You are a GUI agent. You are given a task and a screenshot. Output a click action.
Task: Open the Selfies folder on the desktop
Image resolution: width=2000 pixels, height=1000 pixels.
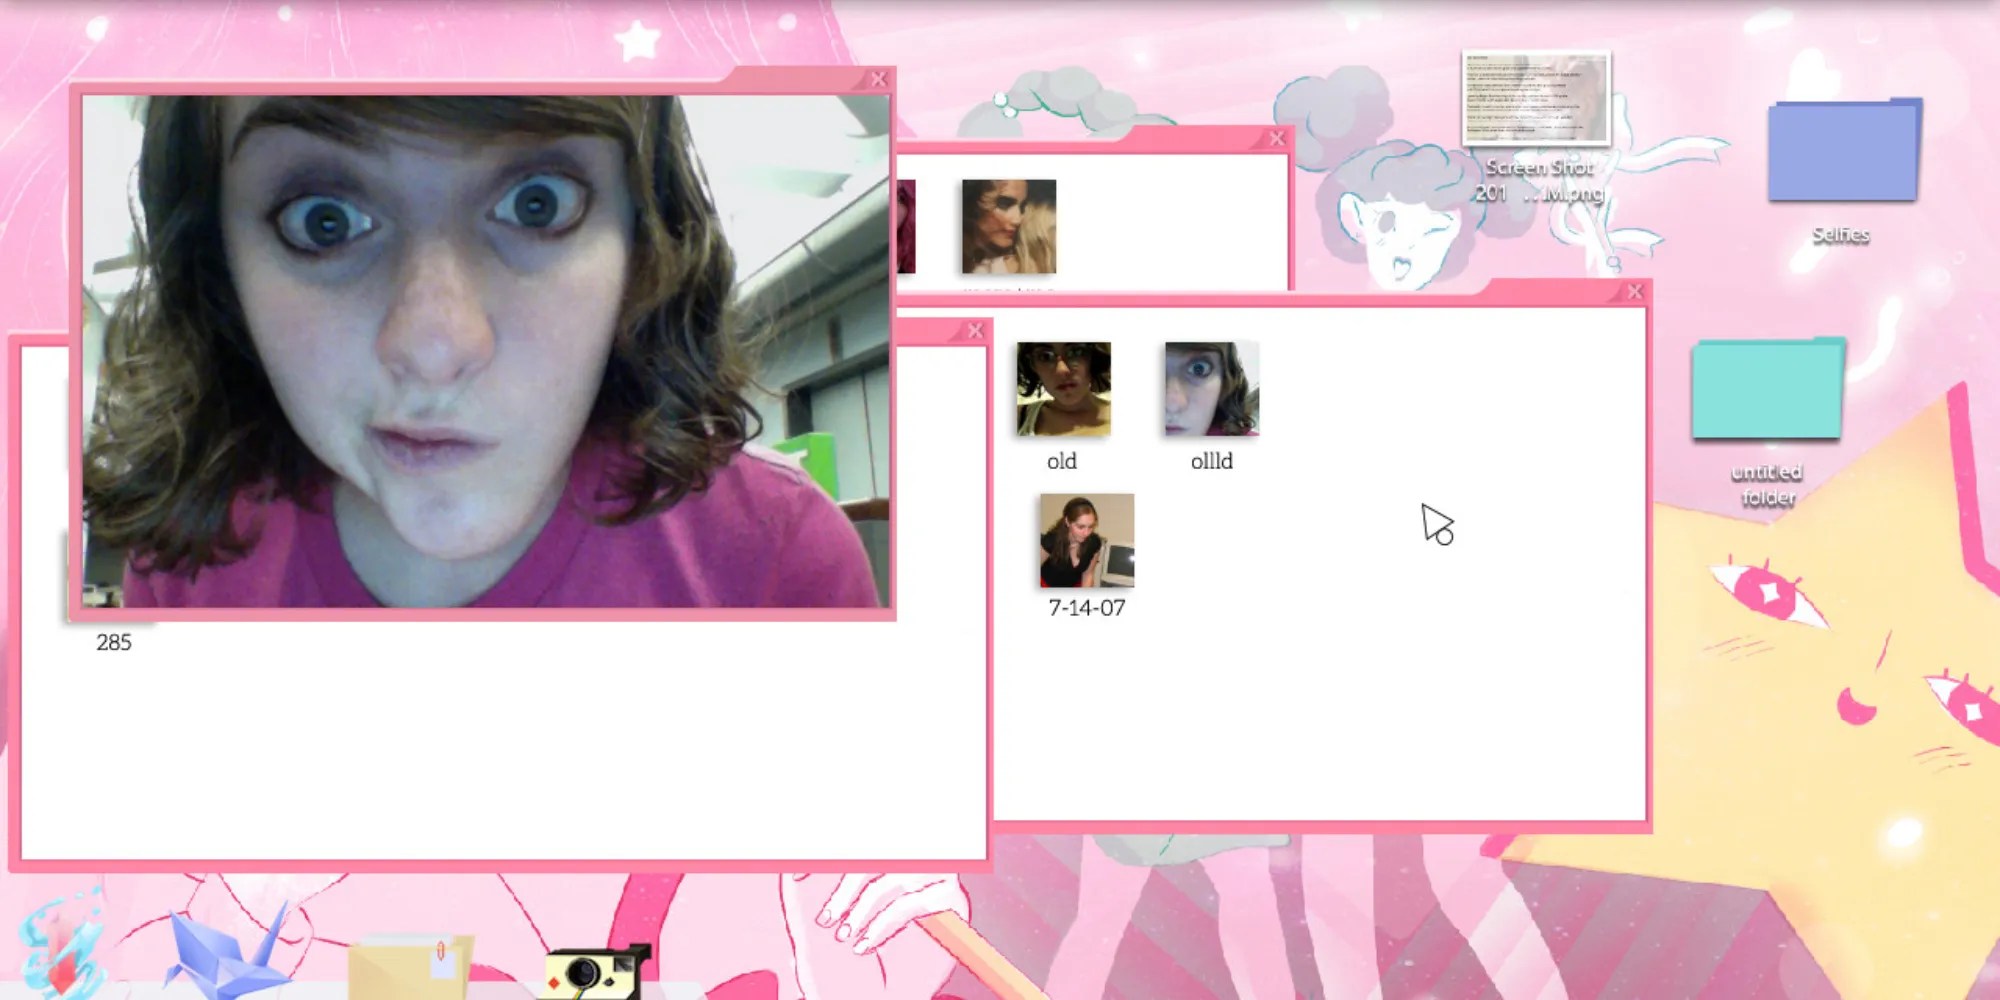[x=1844, y=150]
